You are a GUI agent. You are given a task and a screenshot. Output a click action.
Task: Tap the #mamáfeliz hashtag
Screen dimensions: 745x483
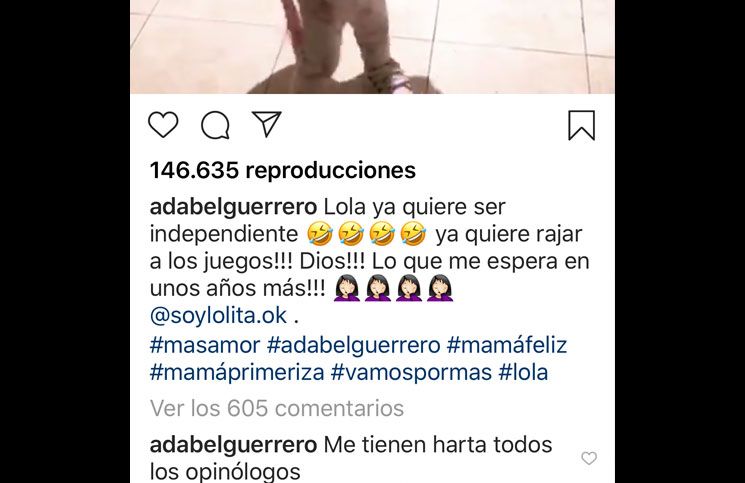(507, 345)
